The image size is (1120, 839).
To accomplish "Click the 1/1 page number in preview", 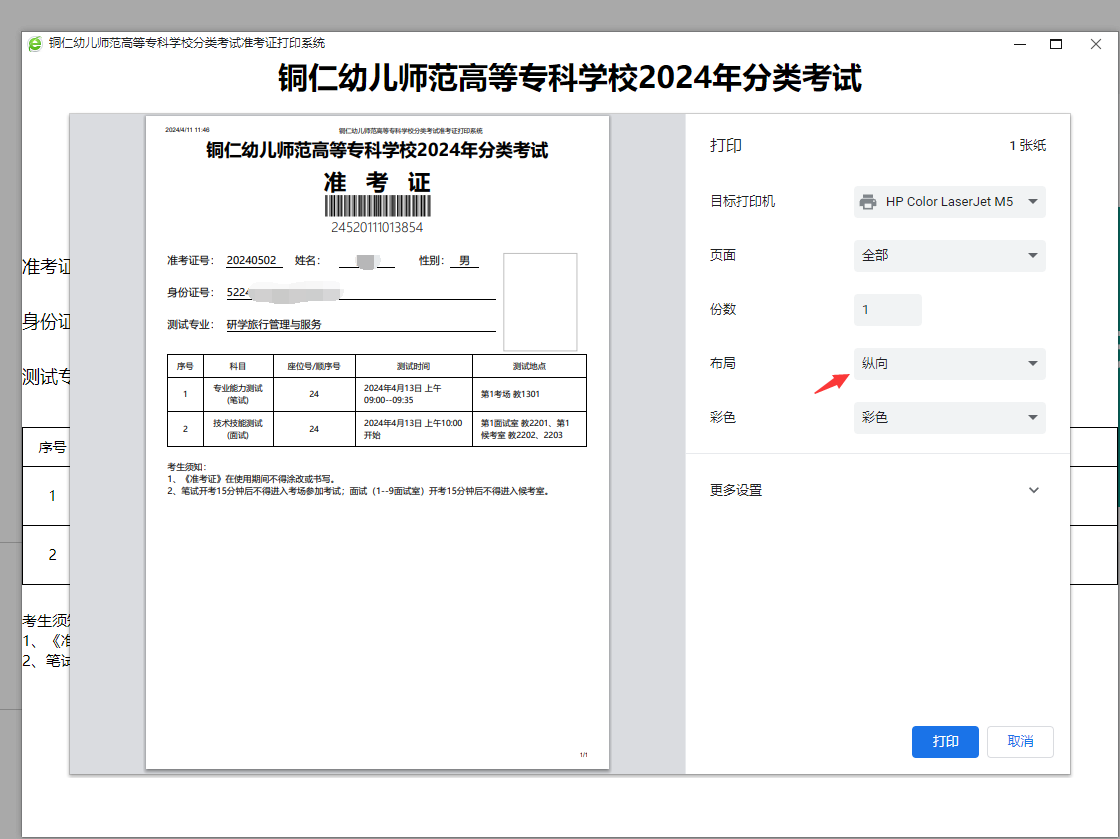I will pos(584,755).
